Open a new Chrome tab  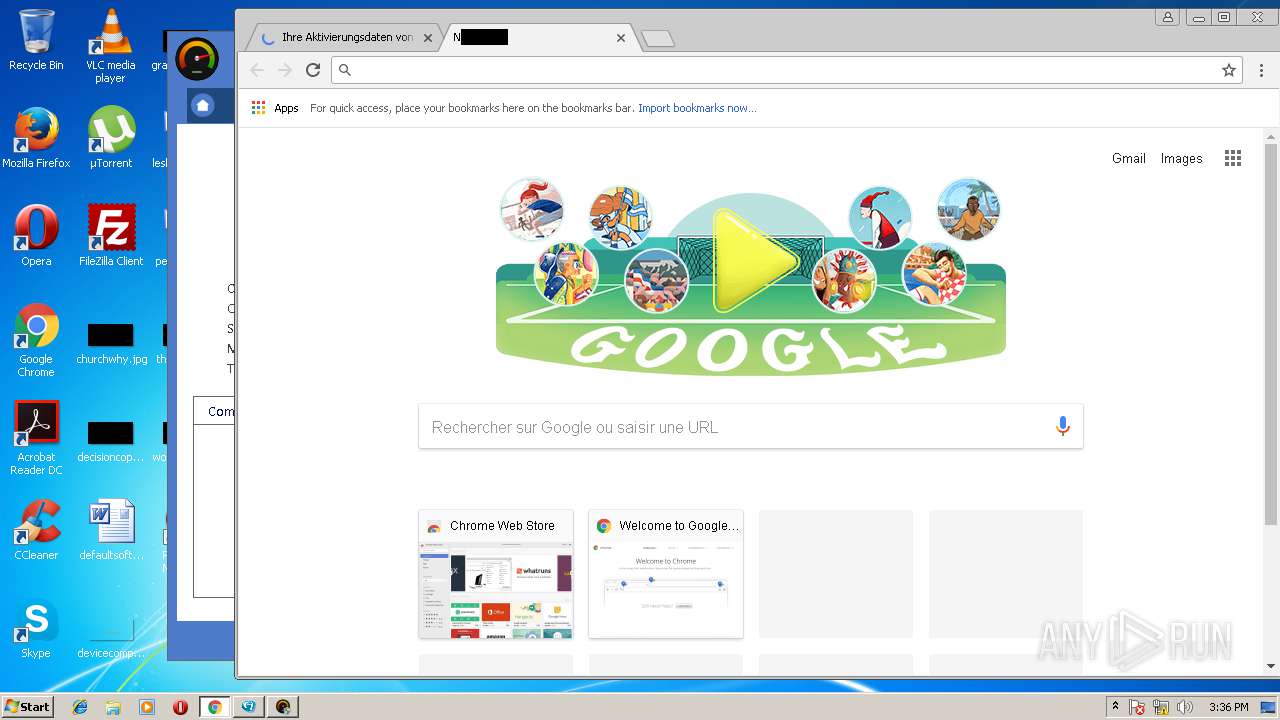tap(657, 39)
